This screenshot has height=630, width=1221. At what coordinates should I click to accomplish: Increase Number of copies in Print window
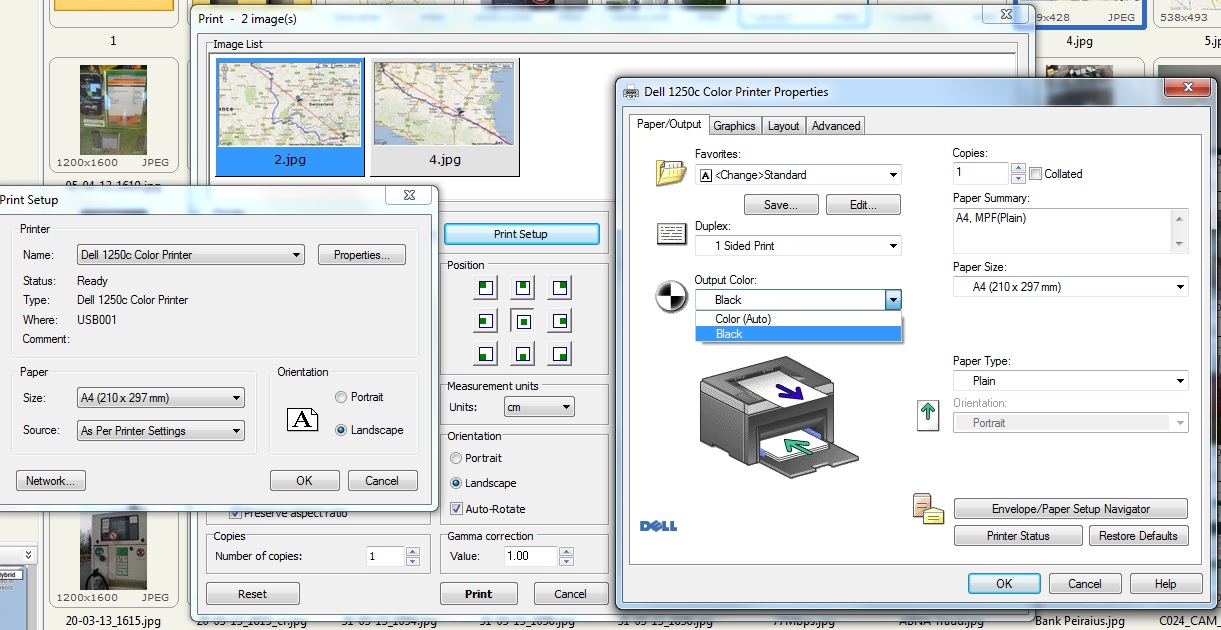coord(412,552)
